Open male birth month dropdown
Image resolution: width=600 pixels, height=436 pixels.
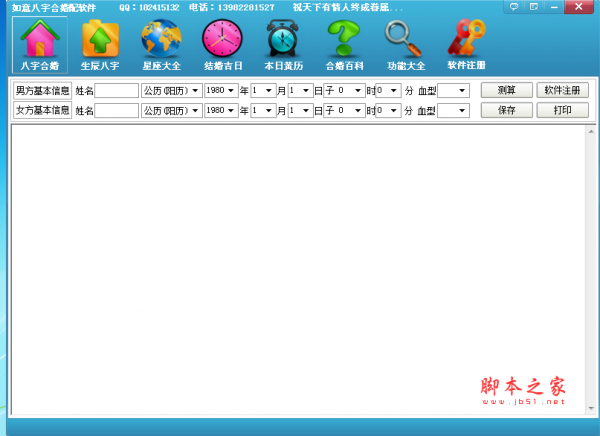pyautogui.click(x=263, y=91)
